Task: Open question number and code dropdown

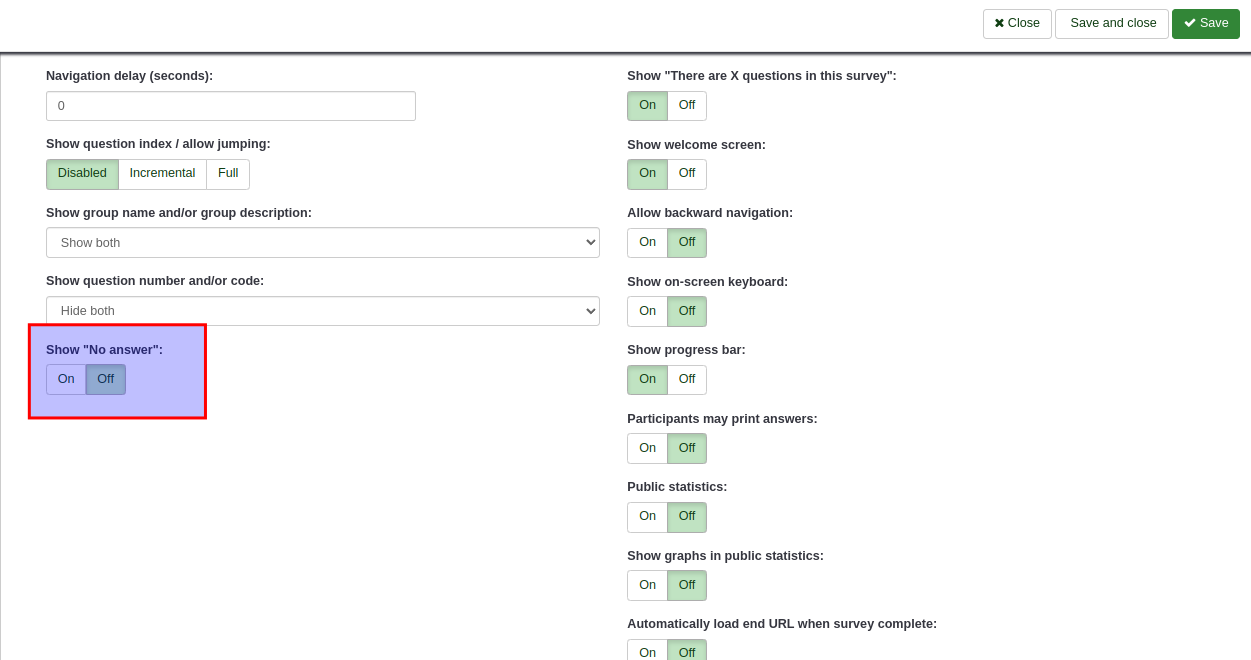Action: click(x=322, y=311)
